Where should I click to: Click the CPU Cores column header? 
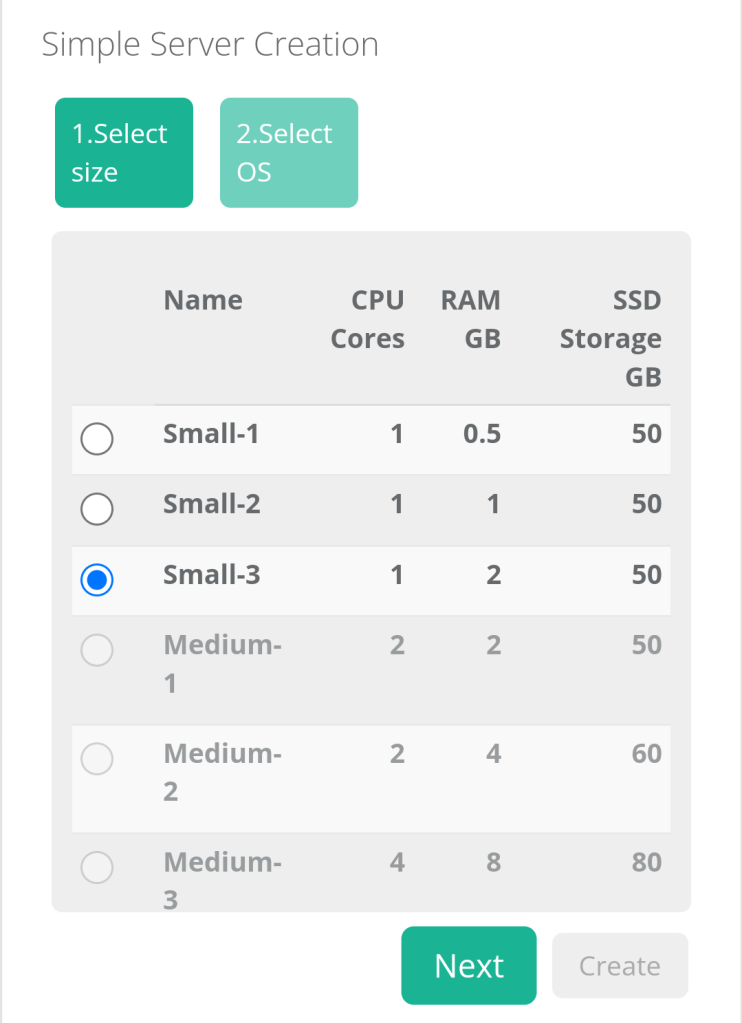[x=368, y=320]
